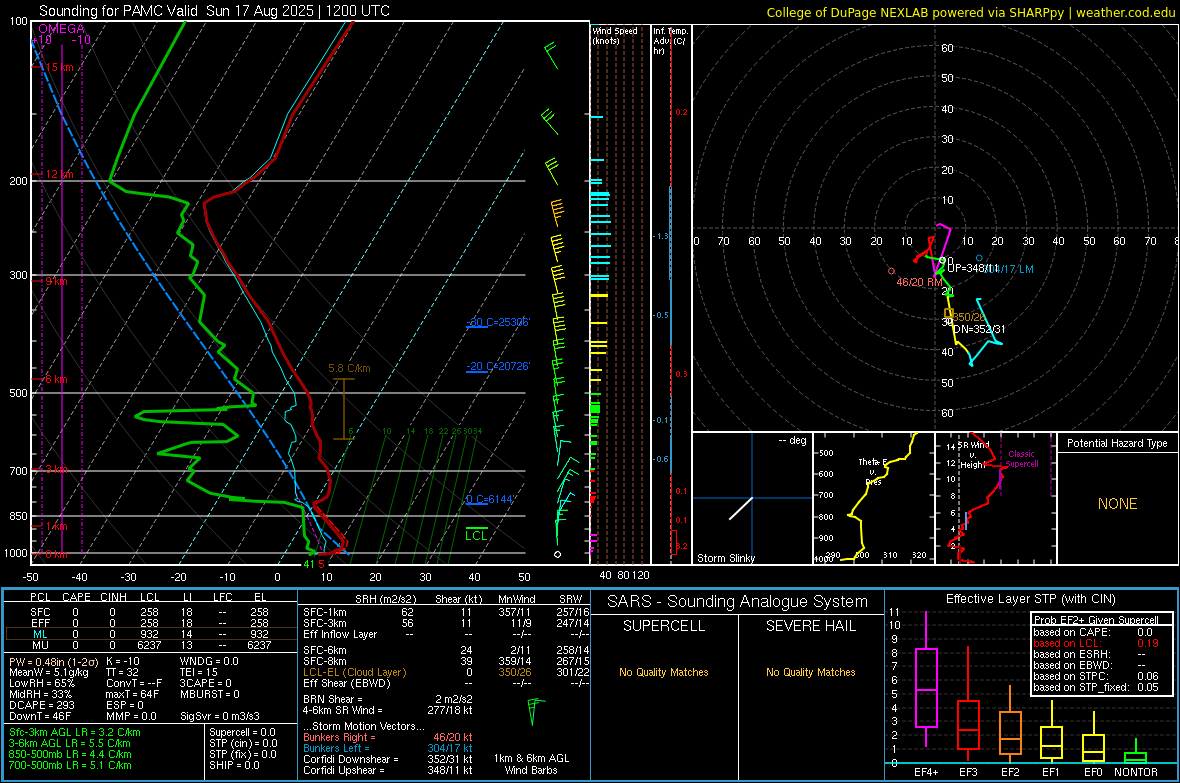Click the maxT = 64F value
This screenshot has height=783, width=1180.
pos(132,694)
